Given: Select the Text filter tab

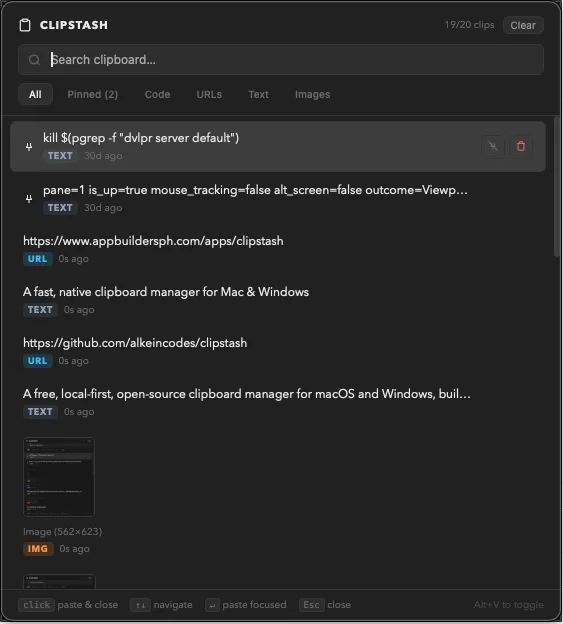Looking at the screenshot, I should pos(258,94).
